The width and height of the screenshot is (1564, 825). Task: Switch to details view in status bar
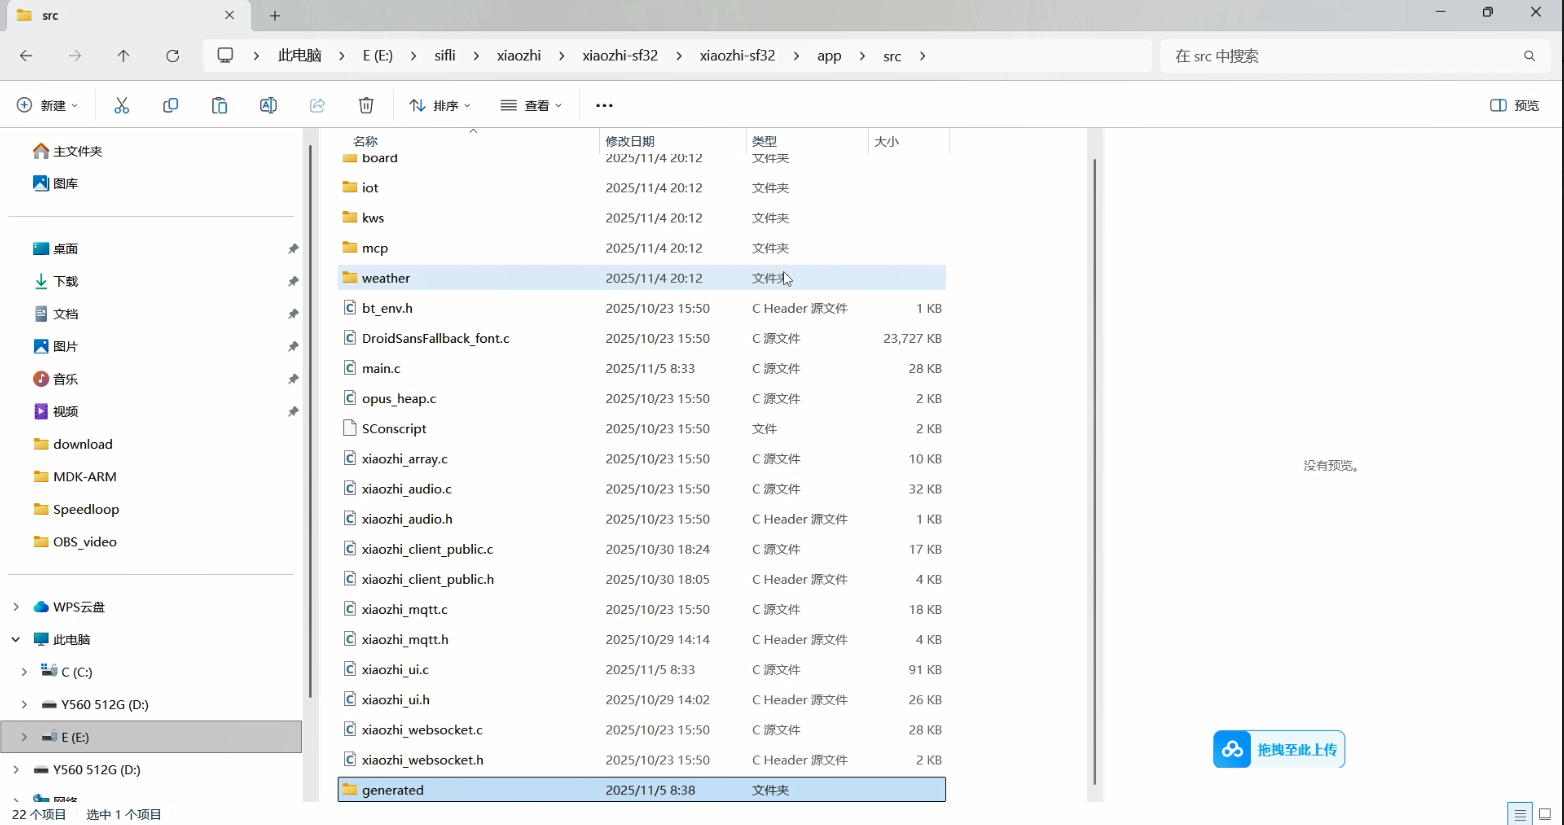(x=1520, y=814)
